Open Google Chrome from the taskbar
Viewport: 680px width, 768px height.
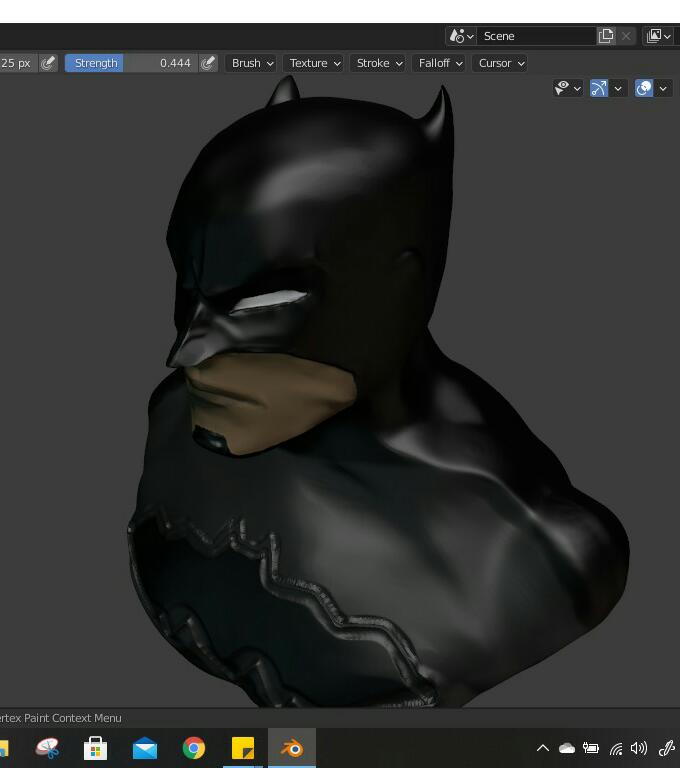coord(194,748)
